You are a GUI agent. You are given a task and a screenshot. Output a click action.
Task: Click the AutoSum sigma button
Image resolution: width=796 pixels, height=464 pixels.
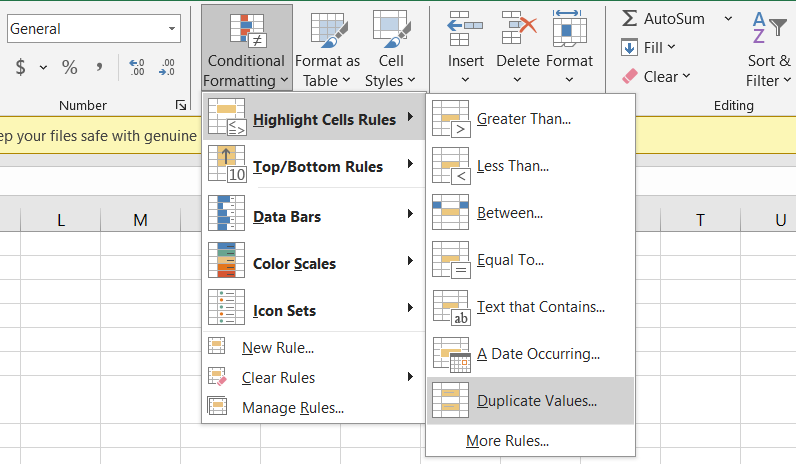pyautogui.click(x=664, y=19)
